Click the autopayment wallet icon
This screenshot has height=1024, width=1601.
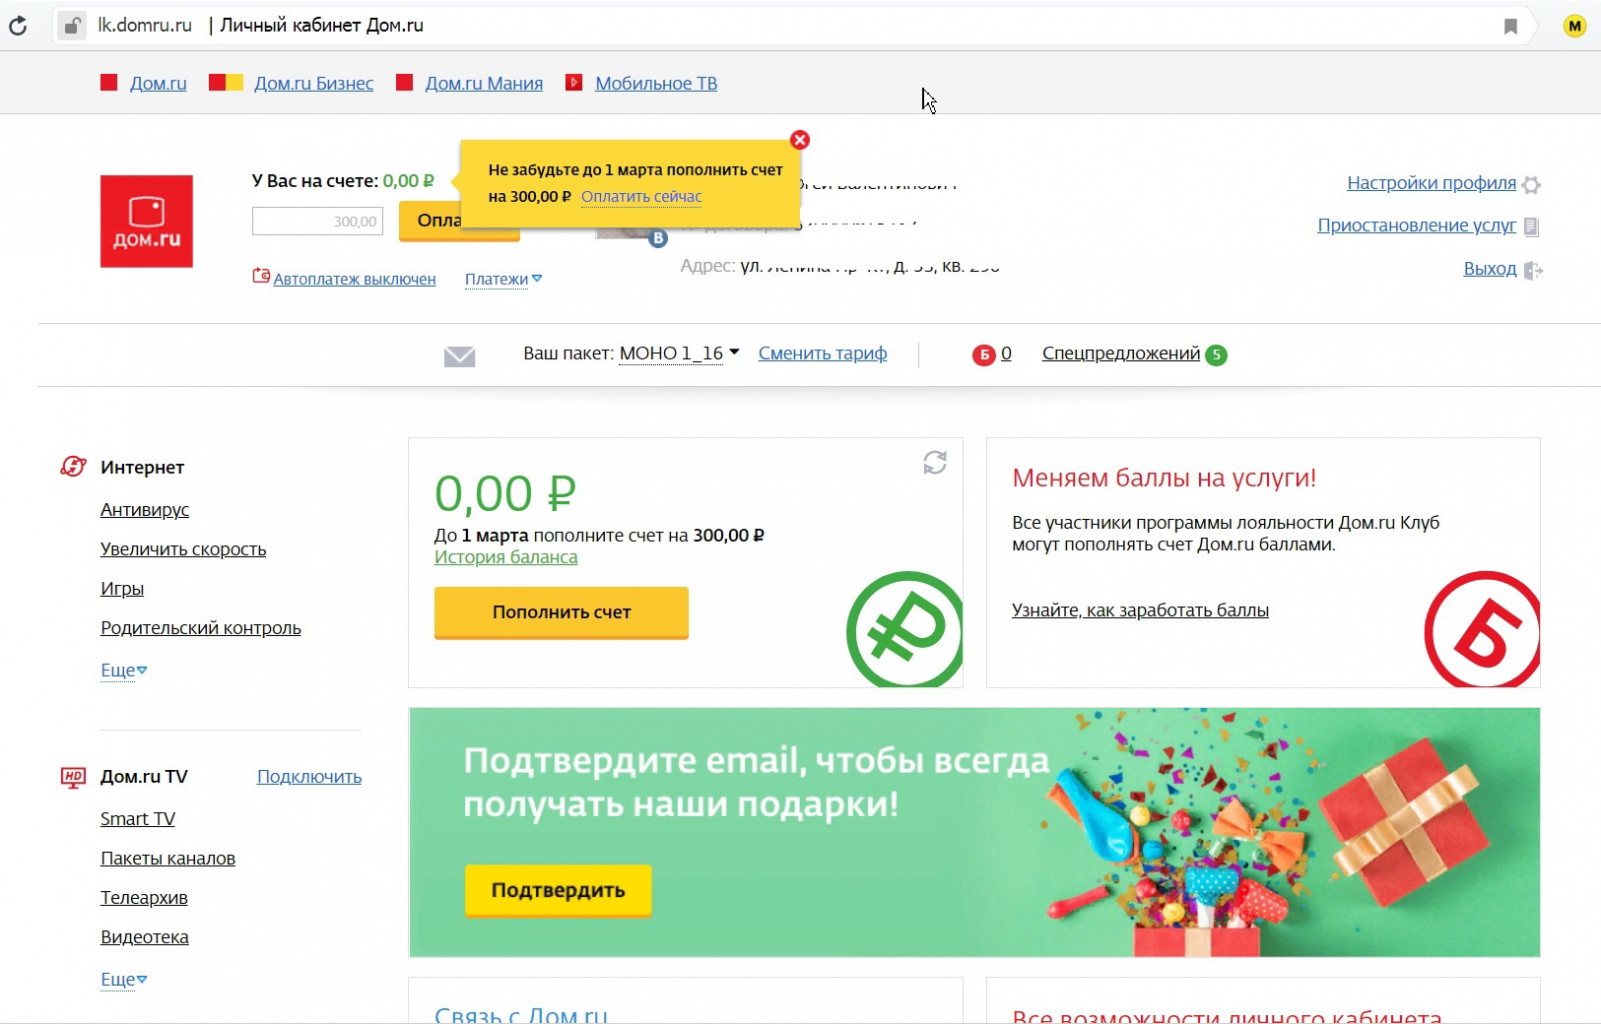[x=261, y=276]
